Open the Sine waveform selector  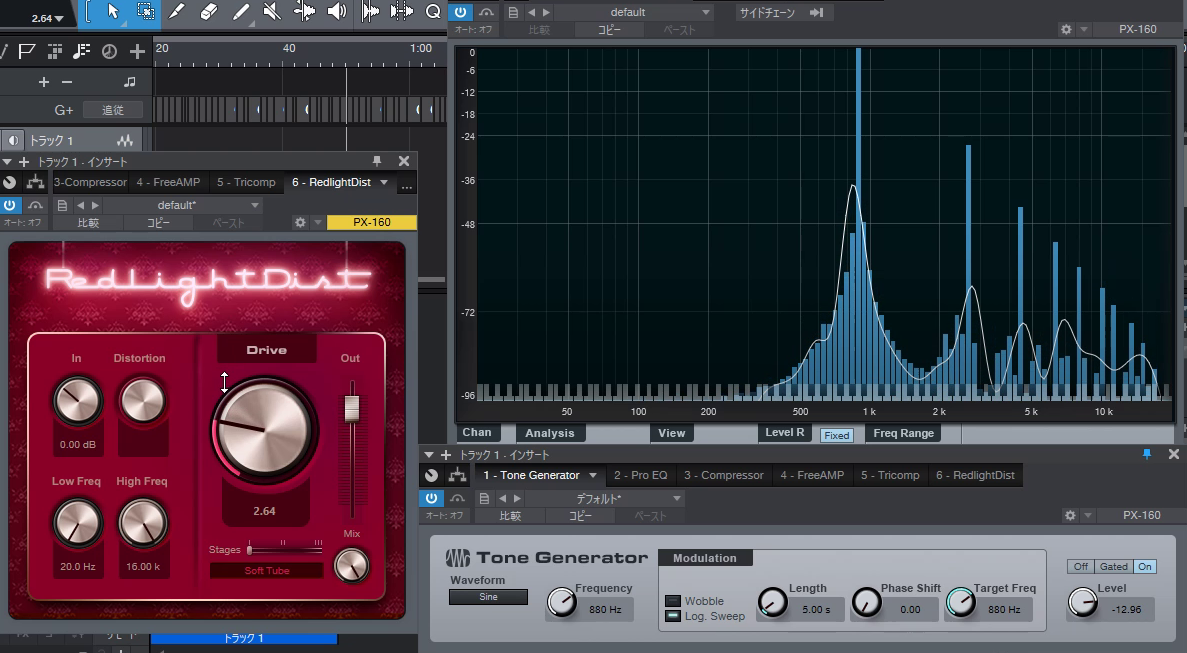pos(488,597)
